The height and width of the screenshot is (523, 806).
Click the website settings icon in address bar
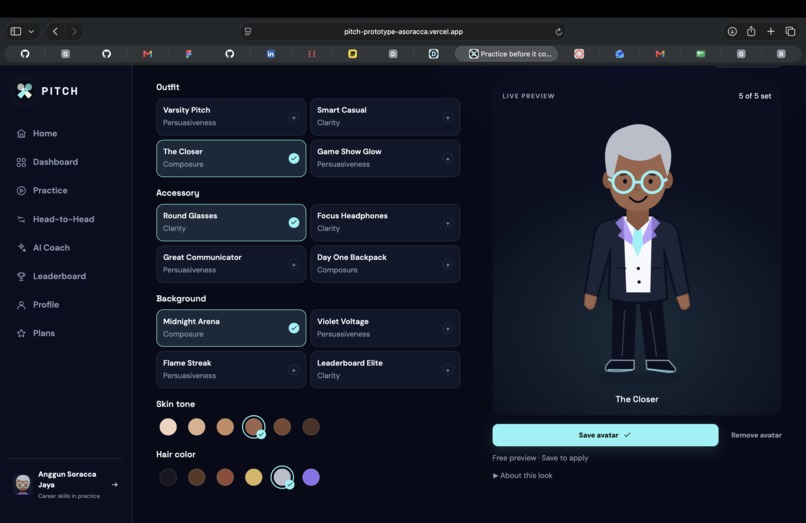(248, 31)
